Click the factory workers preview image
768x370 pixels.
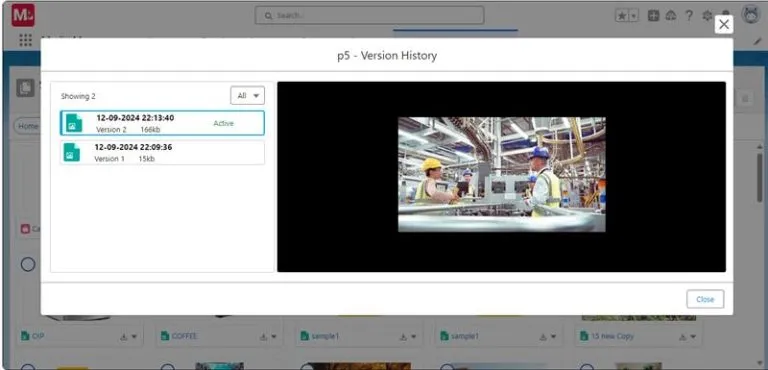point(502,174)
